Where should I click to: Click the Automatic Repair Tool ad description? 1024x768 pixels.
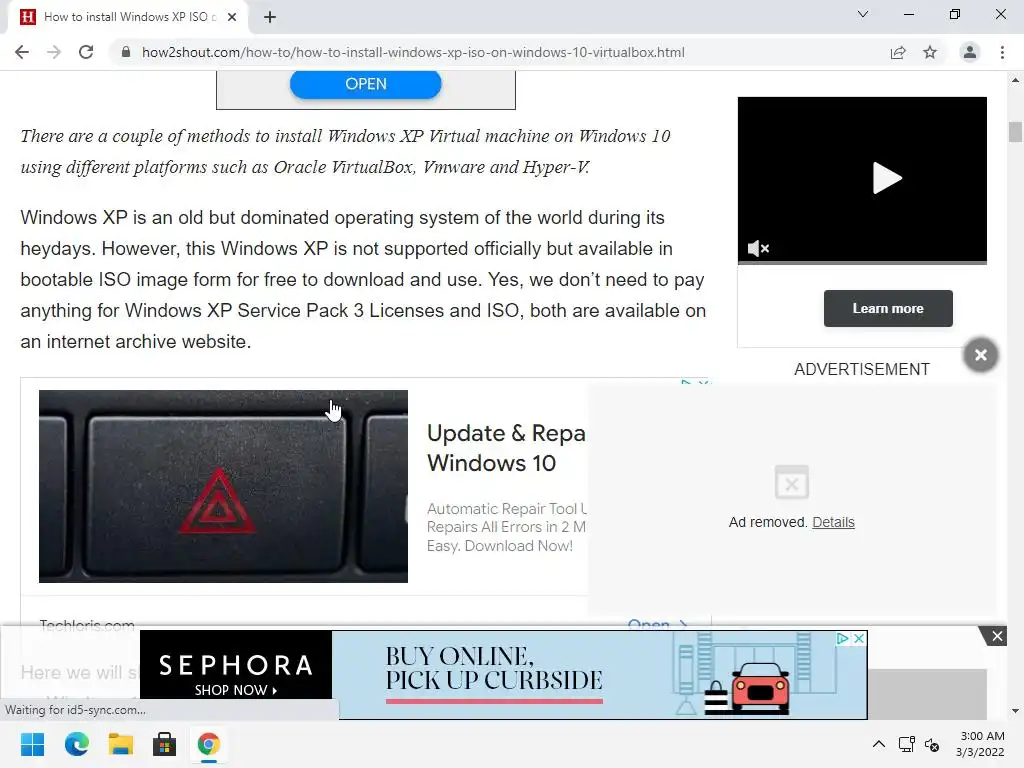click(507, 527)
